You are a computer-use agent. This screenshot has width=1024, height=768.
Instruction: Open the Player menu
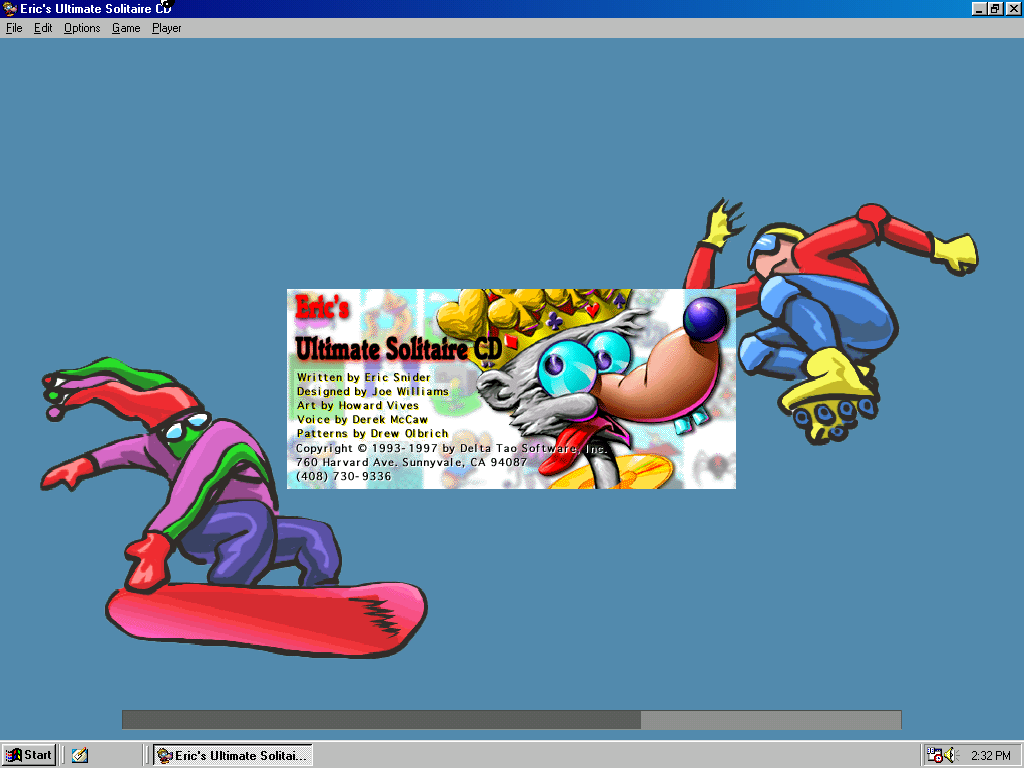(167, 28)
